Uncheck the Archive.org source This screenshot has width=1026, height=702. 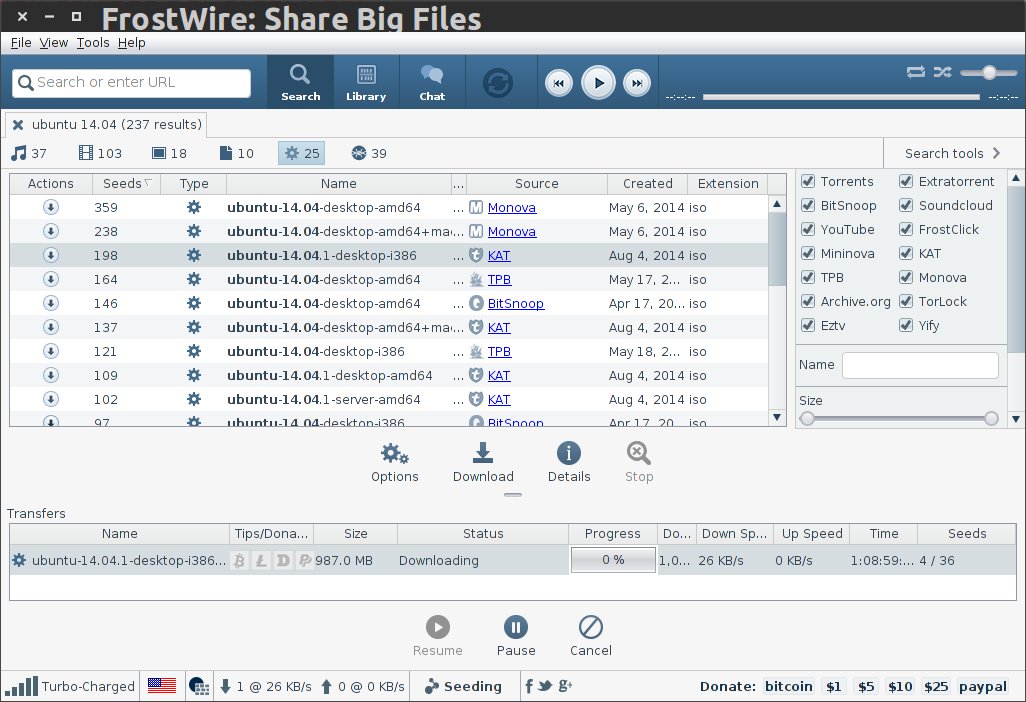807,301
